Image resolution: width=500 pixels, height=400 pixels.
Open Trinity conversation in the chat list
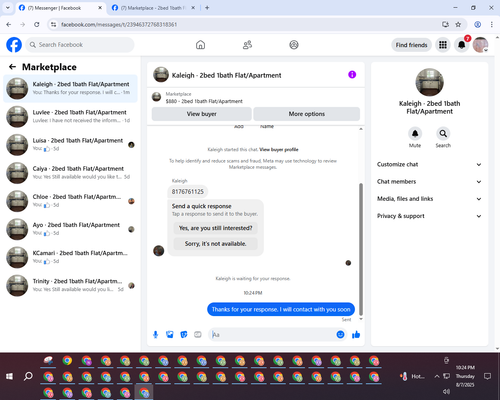pos(70,286)
